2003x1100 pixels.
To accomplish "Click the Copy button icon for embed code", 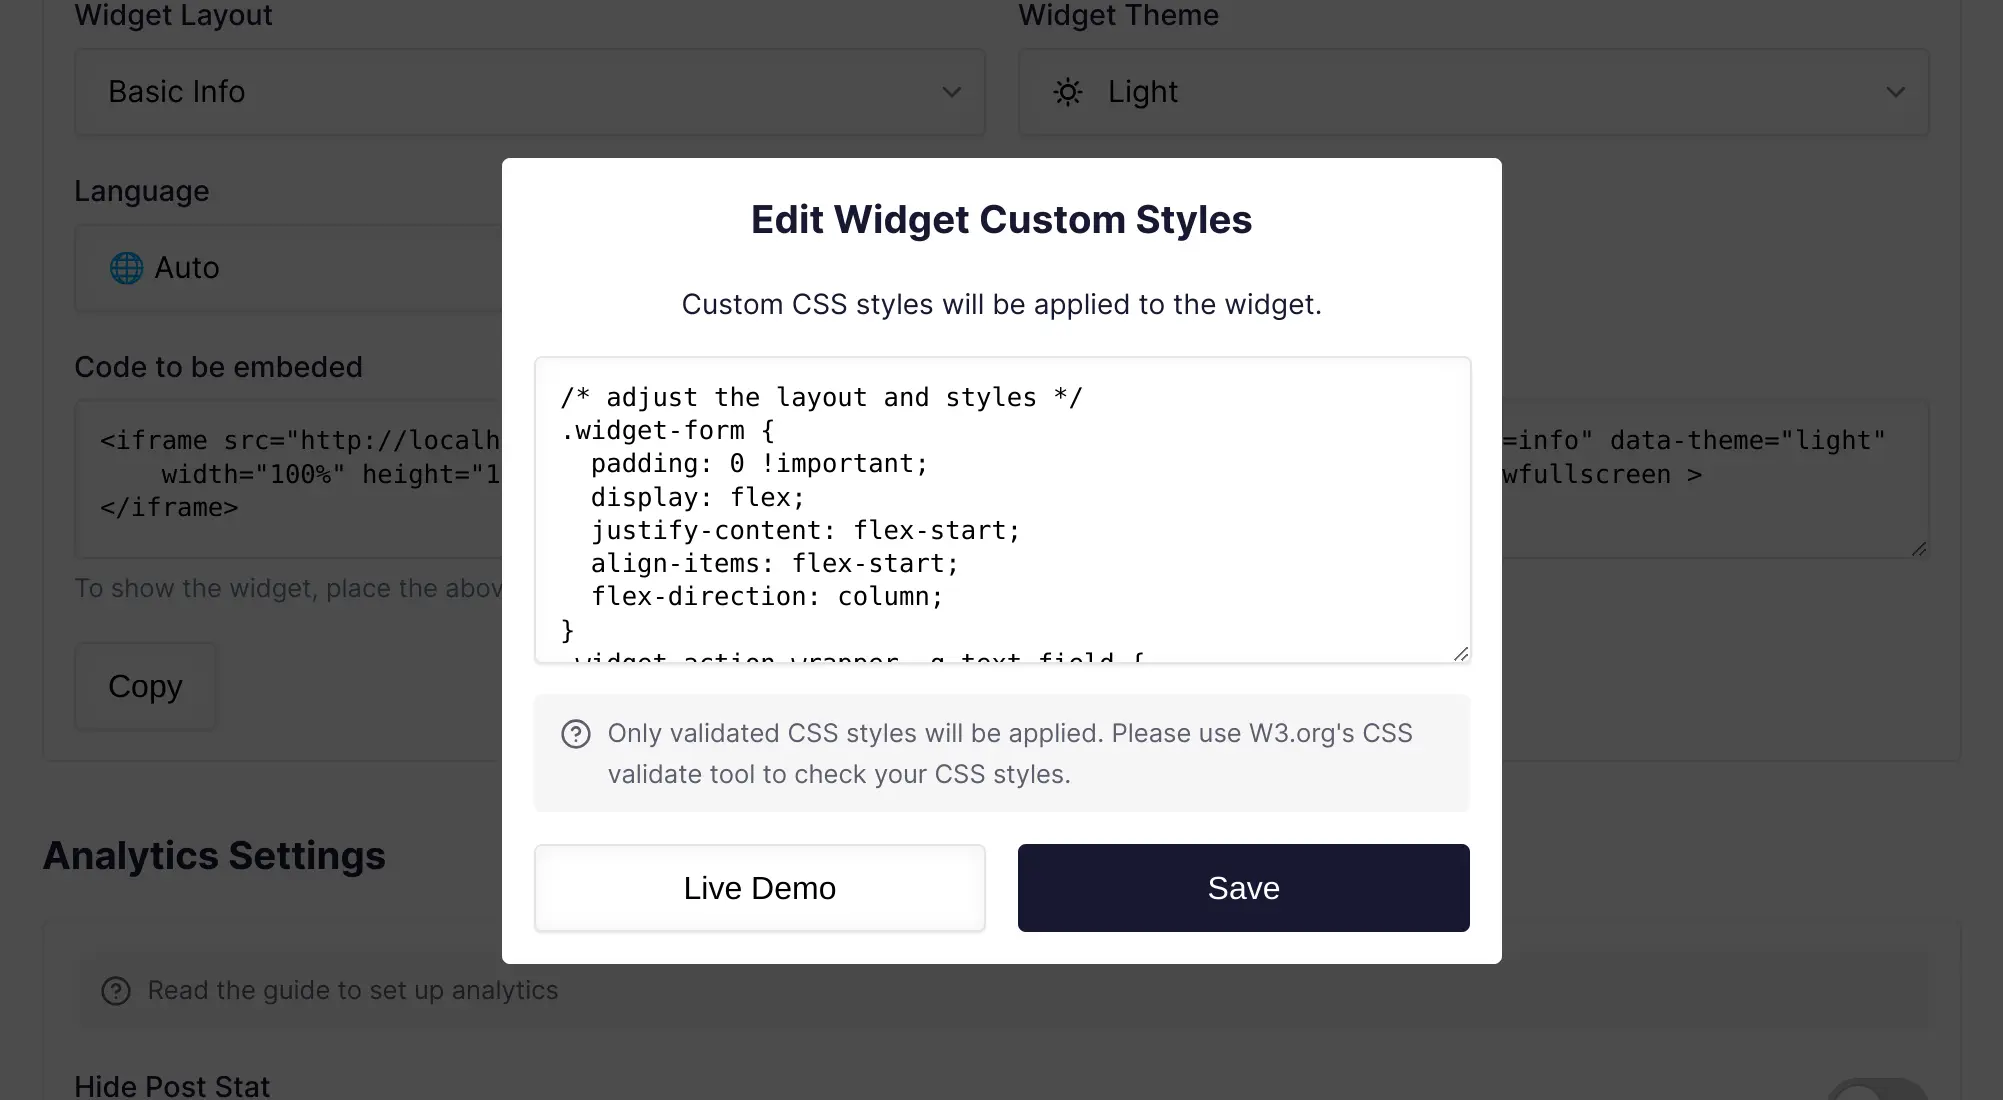I will pos(145,685).
